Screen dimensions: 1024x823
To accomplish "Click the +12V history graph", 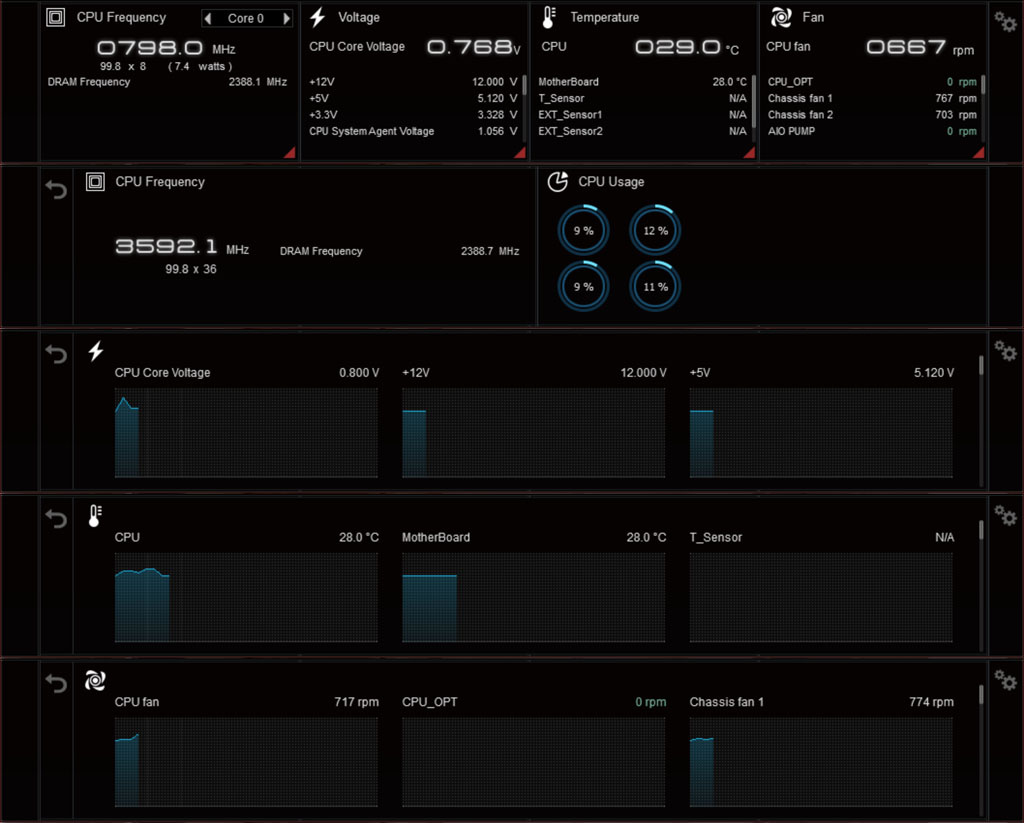I will pyautogui.click(x=534, y=432).
